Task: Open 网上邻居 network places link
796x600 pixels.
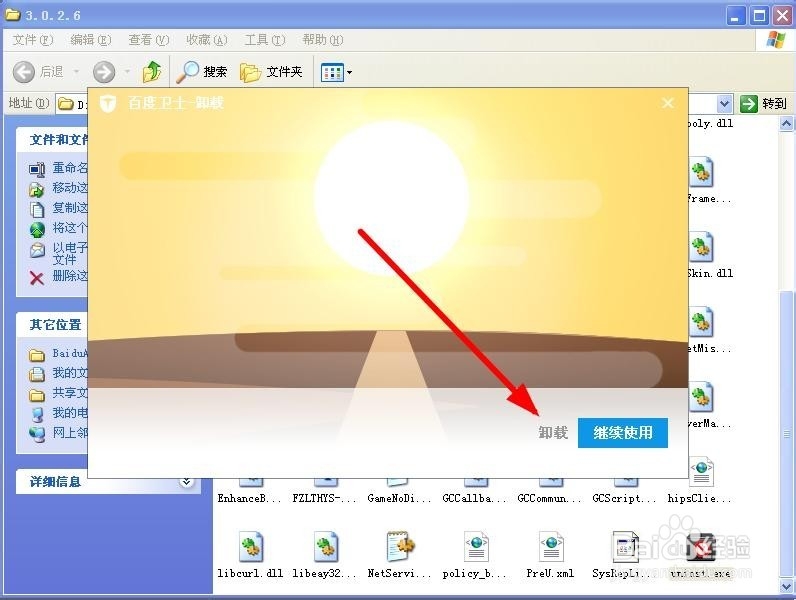Action: (x=70, y=432)
